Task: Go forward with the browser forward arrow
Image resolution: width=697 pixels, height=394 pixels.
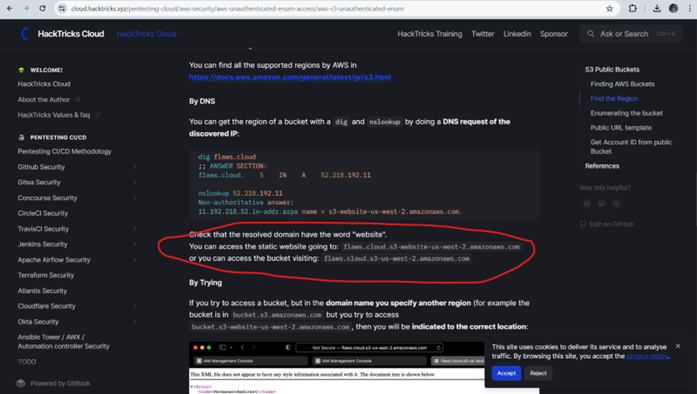Action: coord(26,8)
